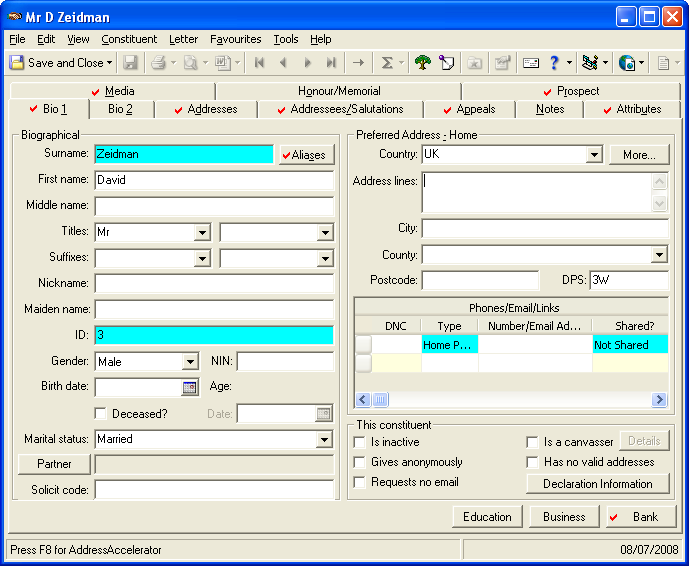The width and height of the screenshot is (689, 566).
Task: Go to last record icon
Action: 331,63
